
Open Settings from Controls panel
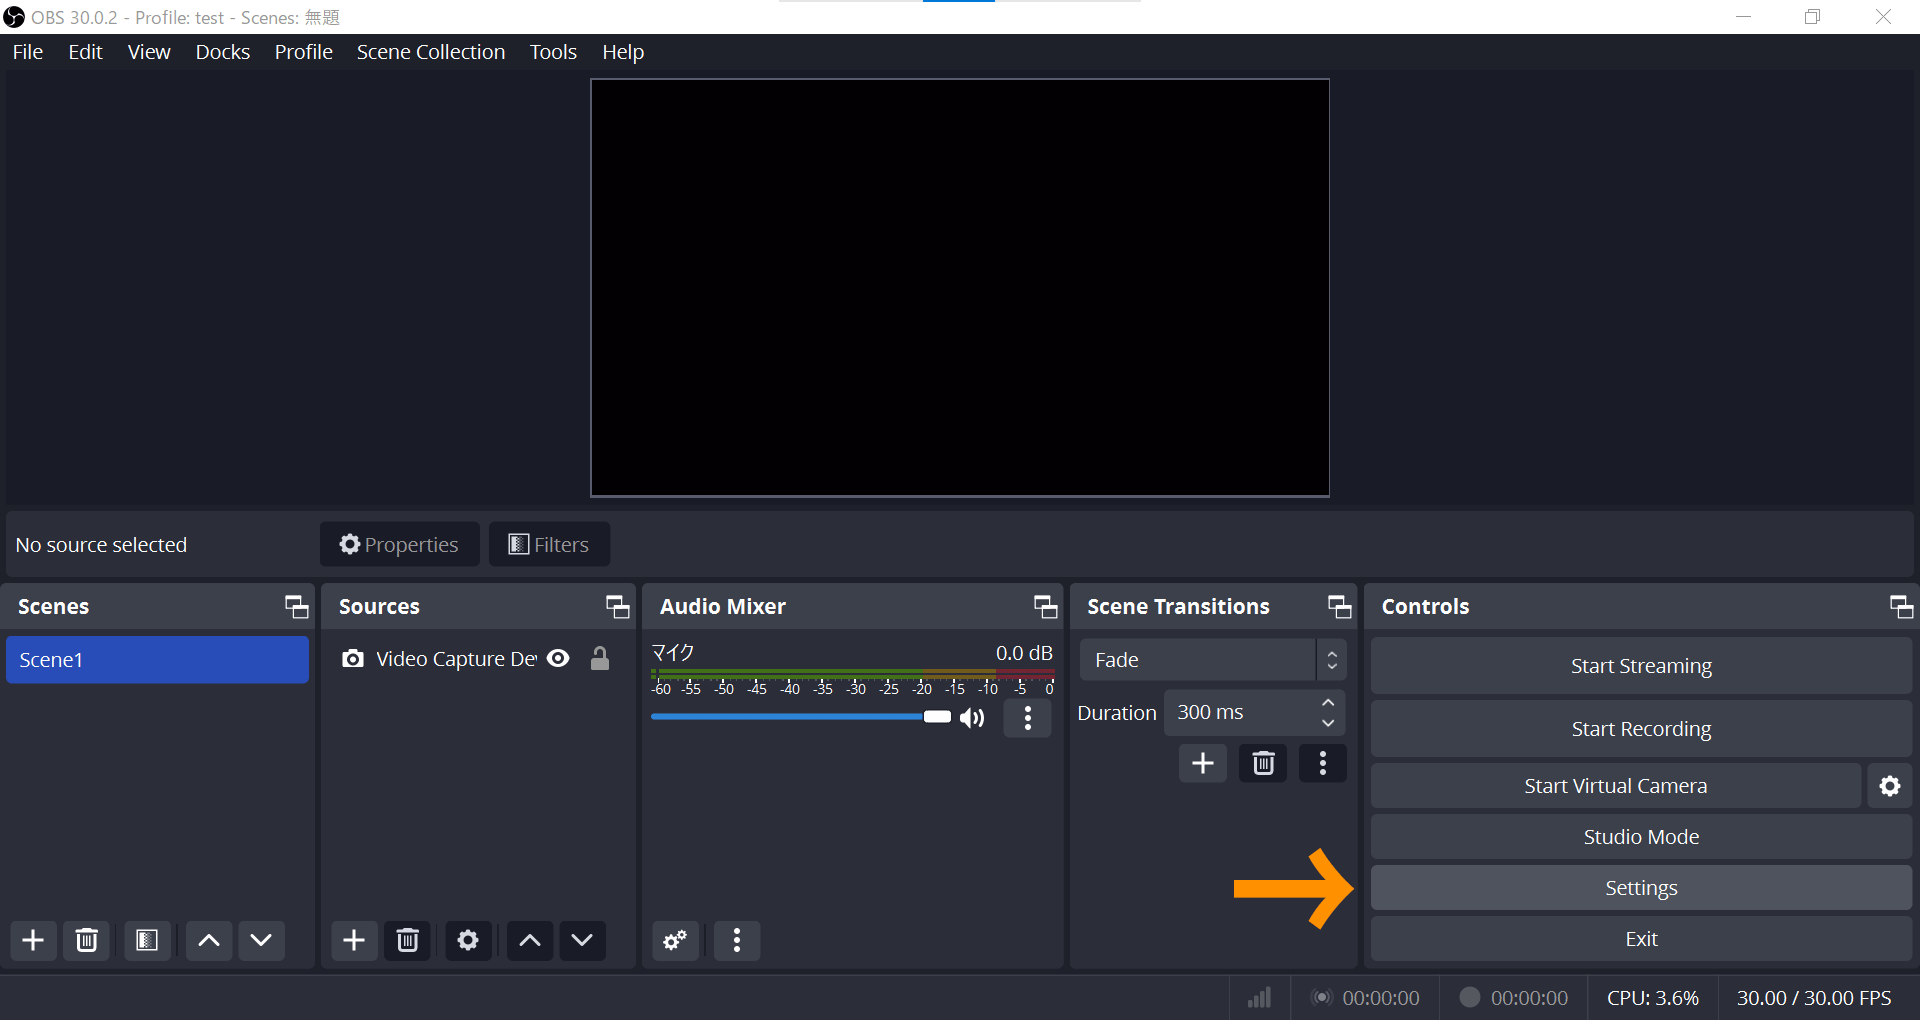1641,888
